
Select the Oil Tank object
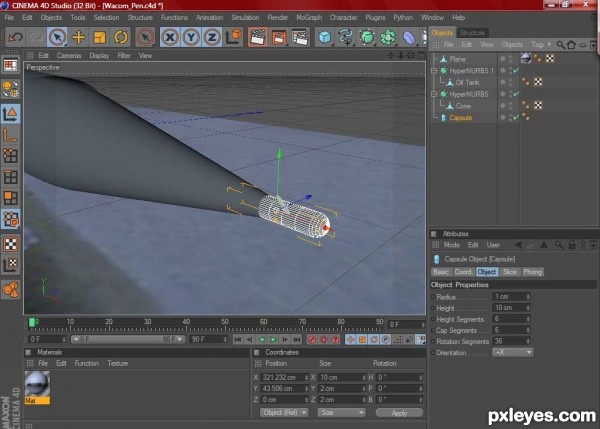click(x=467, y=83)
